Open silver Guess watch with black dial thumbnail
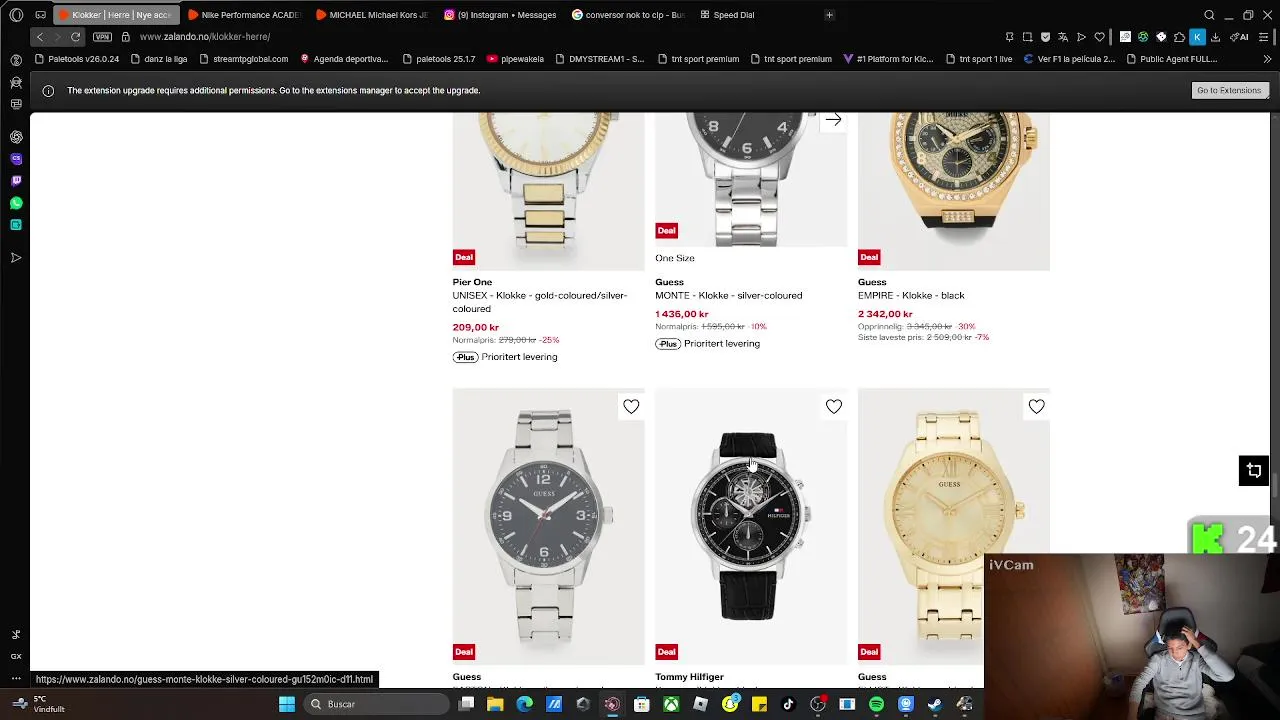Viewport: 1280px width, 720px height. 548,526
